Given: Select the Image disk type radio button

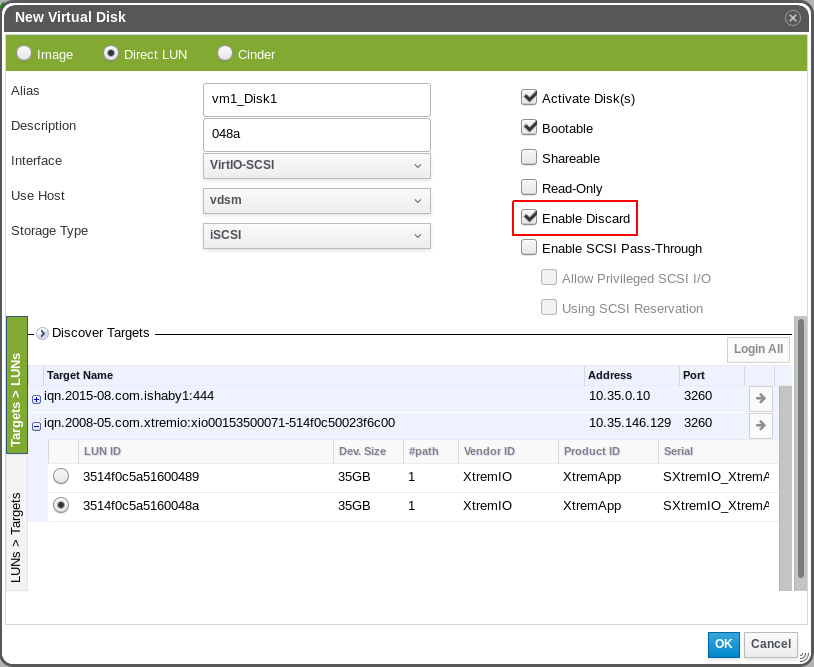Looking at the screenshot, I should click(24, 54).
